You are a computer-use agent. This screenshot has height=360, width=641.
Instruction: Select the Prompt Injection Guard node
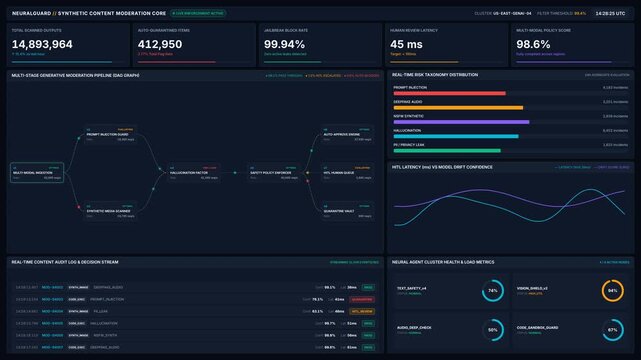[x=110, y=134]
